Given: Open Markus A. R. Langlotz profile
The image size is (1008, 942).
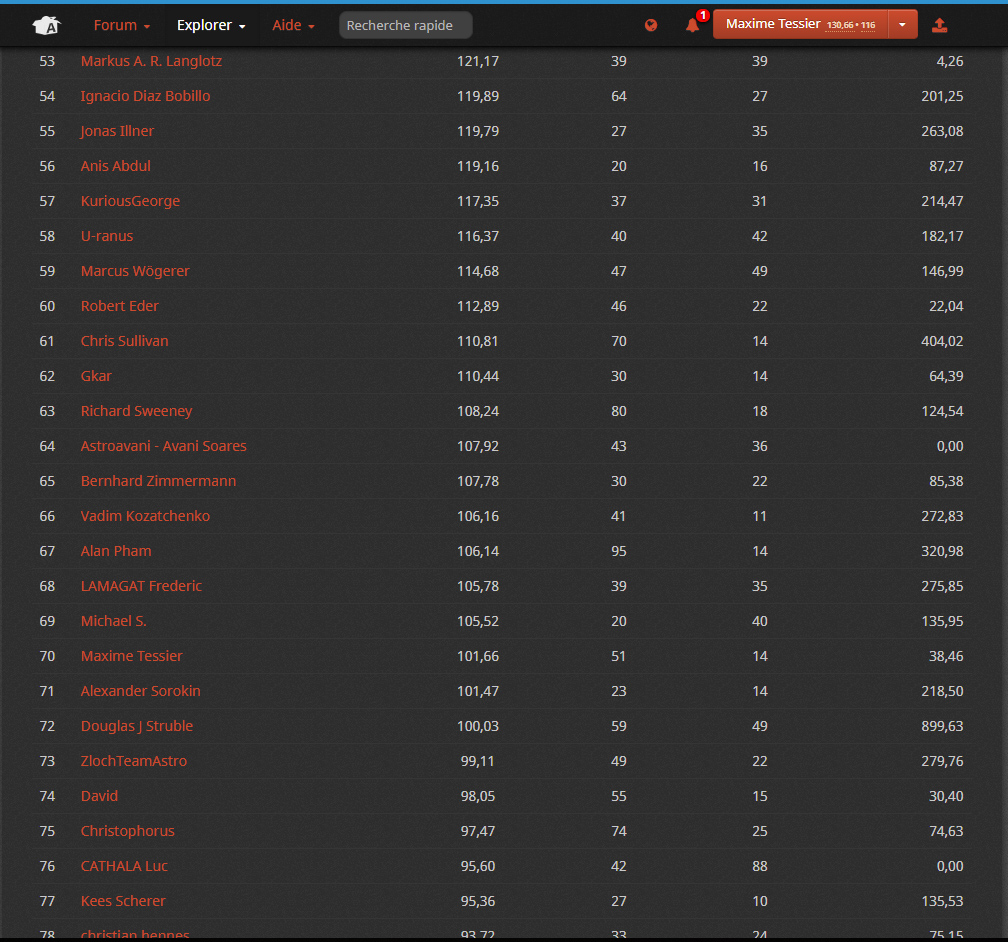Looking at the screenshot, I should (x=151, y=61).
